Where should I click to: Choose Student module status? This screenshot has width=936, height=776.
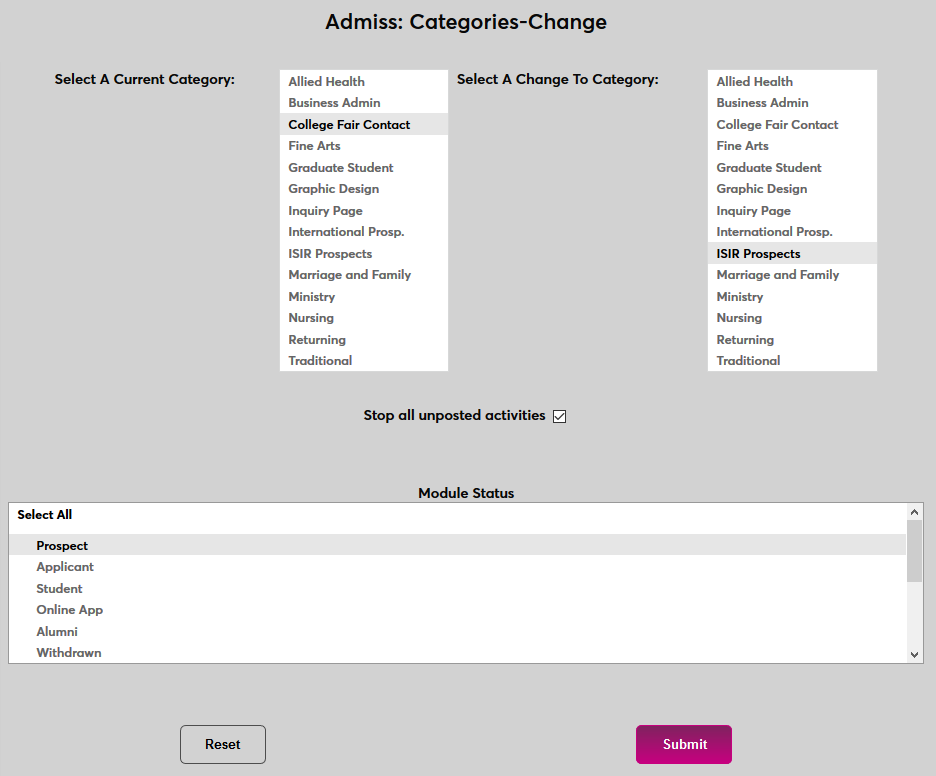click(59, 589)
